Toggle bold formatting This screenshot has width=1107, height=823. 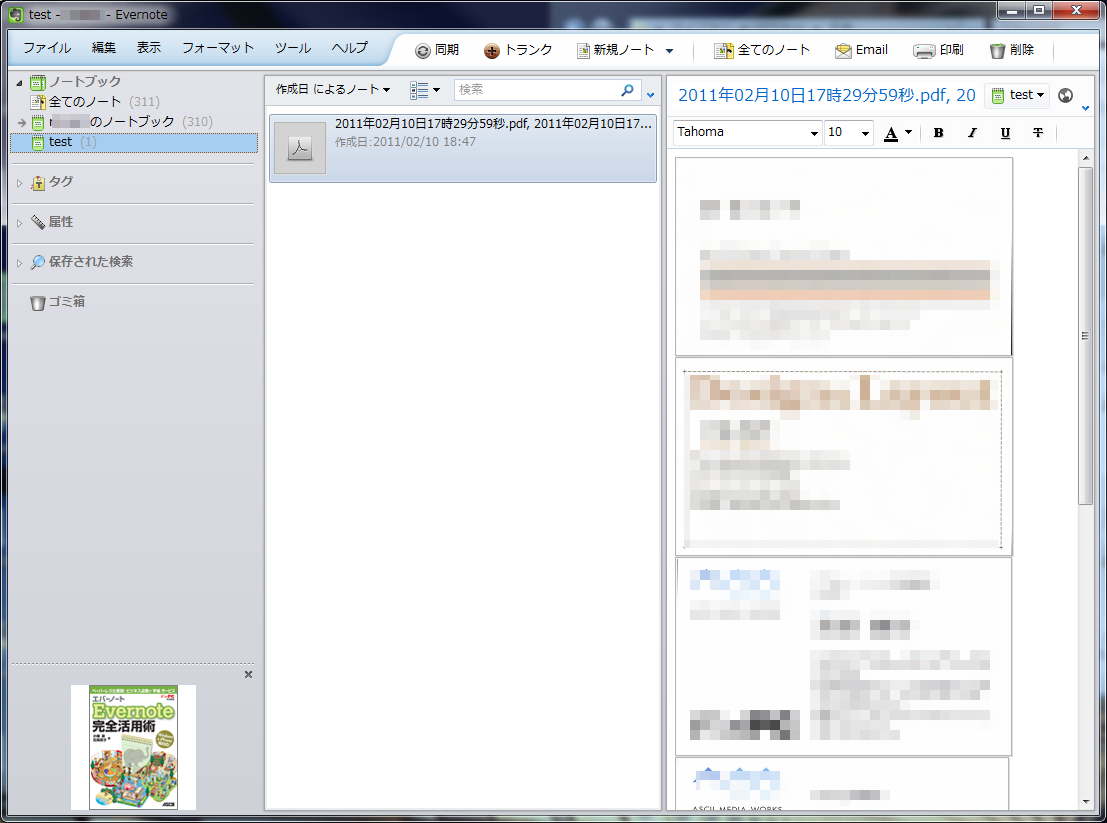938,133
